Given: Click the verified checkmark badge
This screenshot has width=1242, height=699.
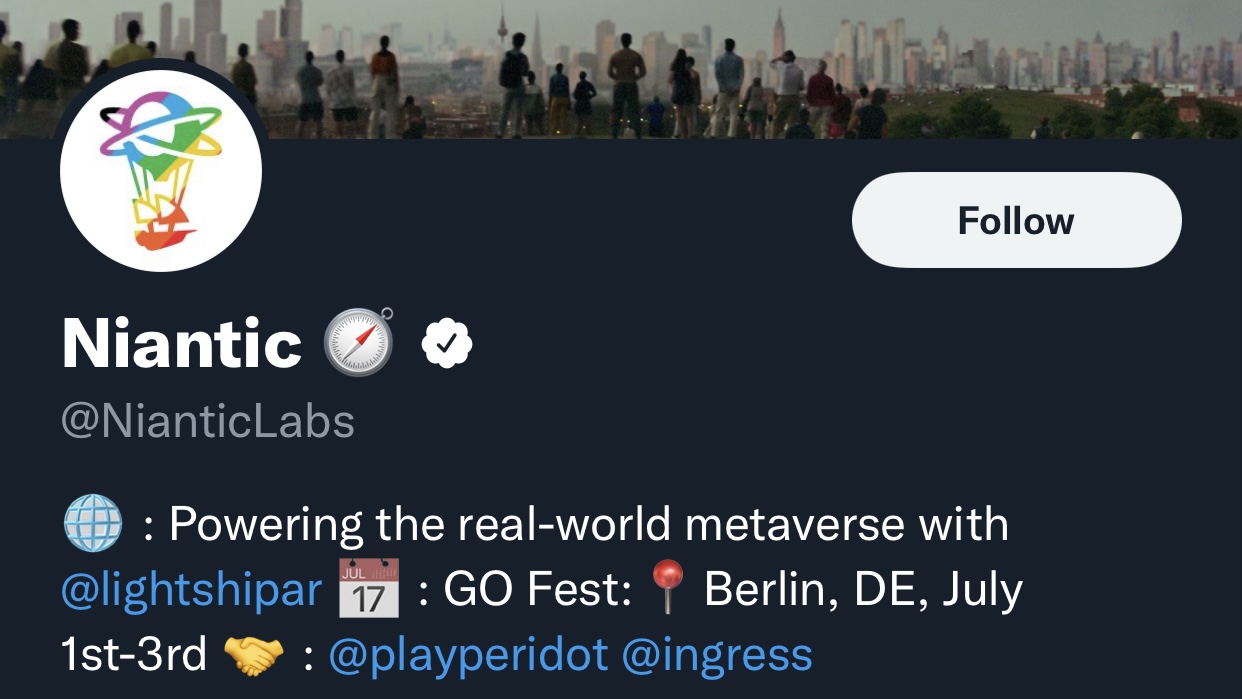Looking at the screenshot, I should tap(447, 343).
